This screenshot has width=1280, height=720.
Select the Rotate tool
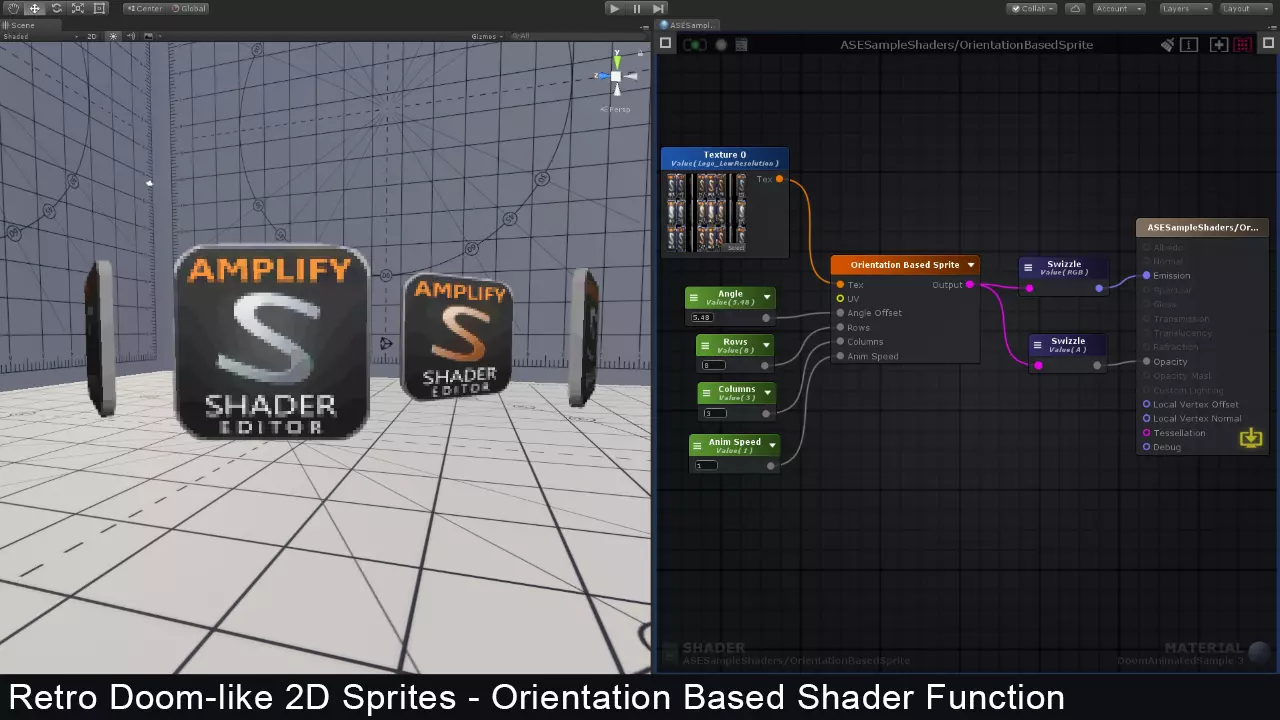55,8
